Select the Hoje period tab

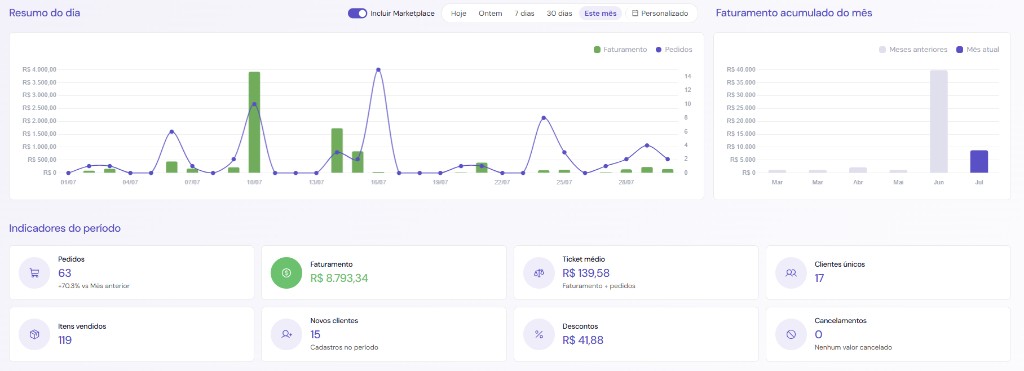[458, 13]
